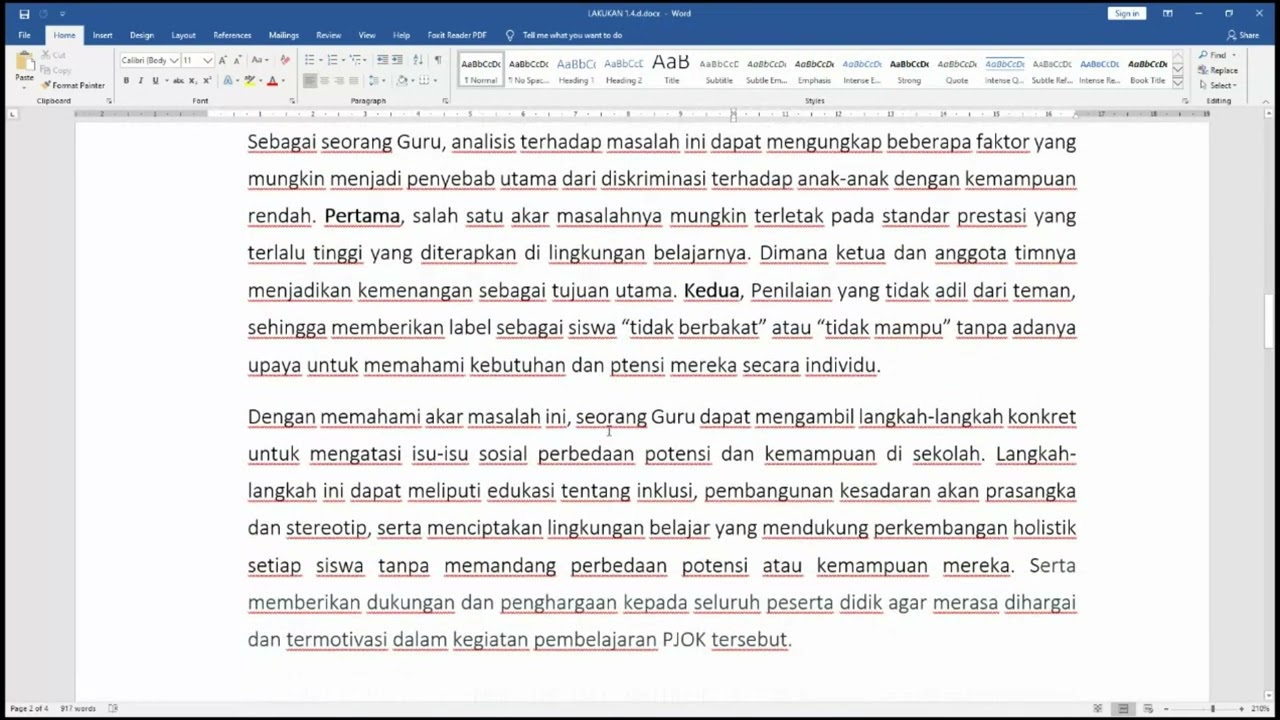Open the Select dropdown in Editing
This screenshot has height=720, width=1280.
[x=1220, y=85]
